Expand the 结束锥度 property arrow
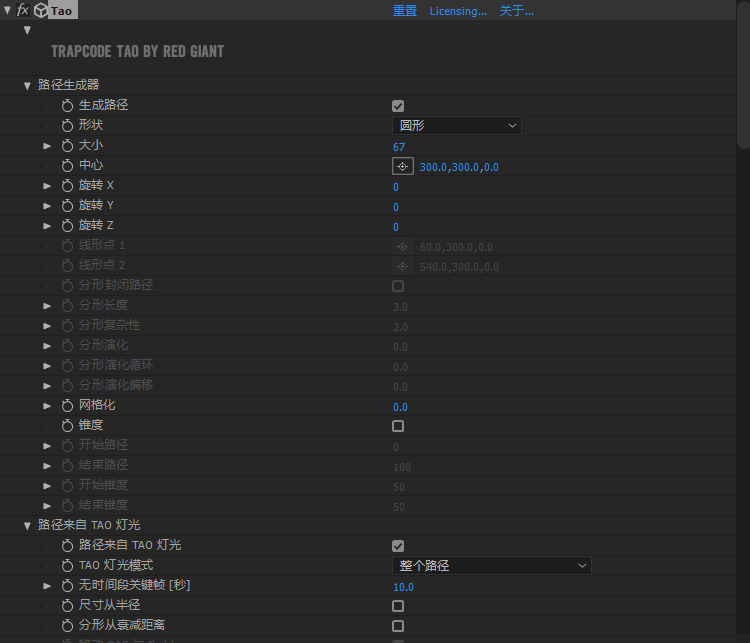Viewport: 750px width, 643px height. point(47,506)
